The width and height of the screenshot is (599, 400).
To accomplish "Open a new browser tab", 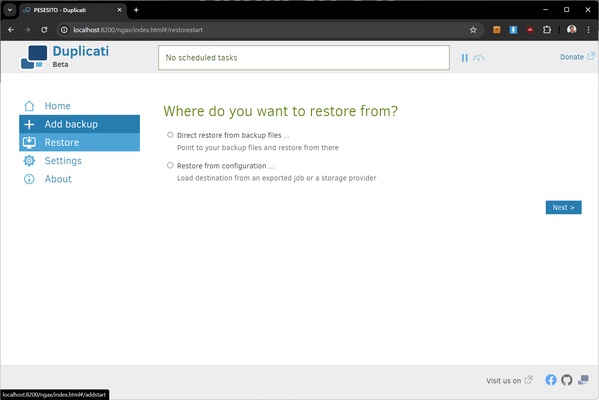I will pyautogui.click(x=136, y=10).
